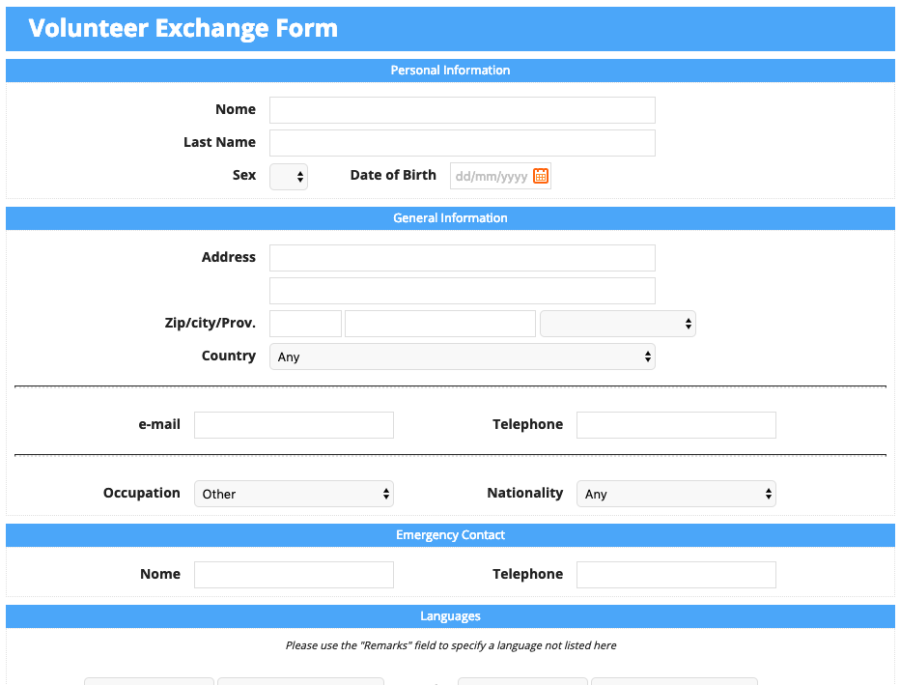Click the Personal Information section header
This screenshot has height=685, width=900.
pyautogui.click(x=450, y=70)
